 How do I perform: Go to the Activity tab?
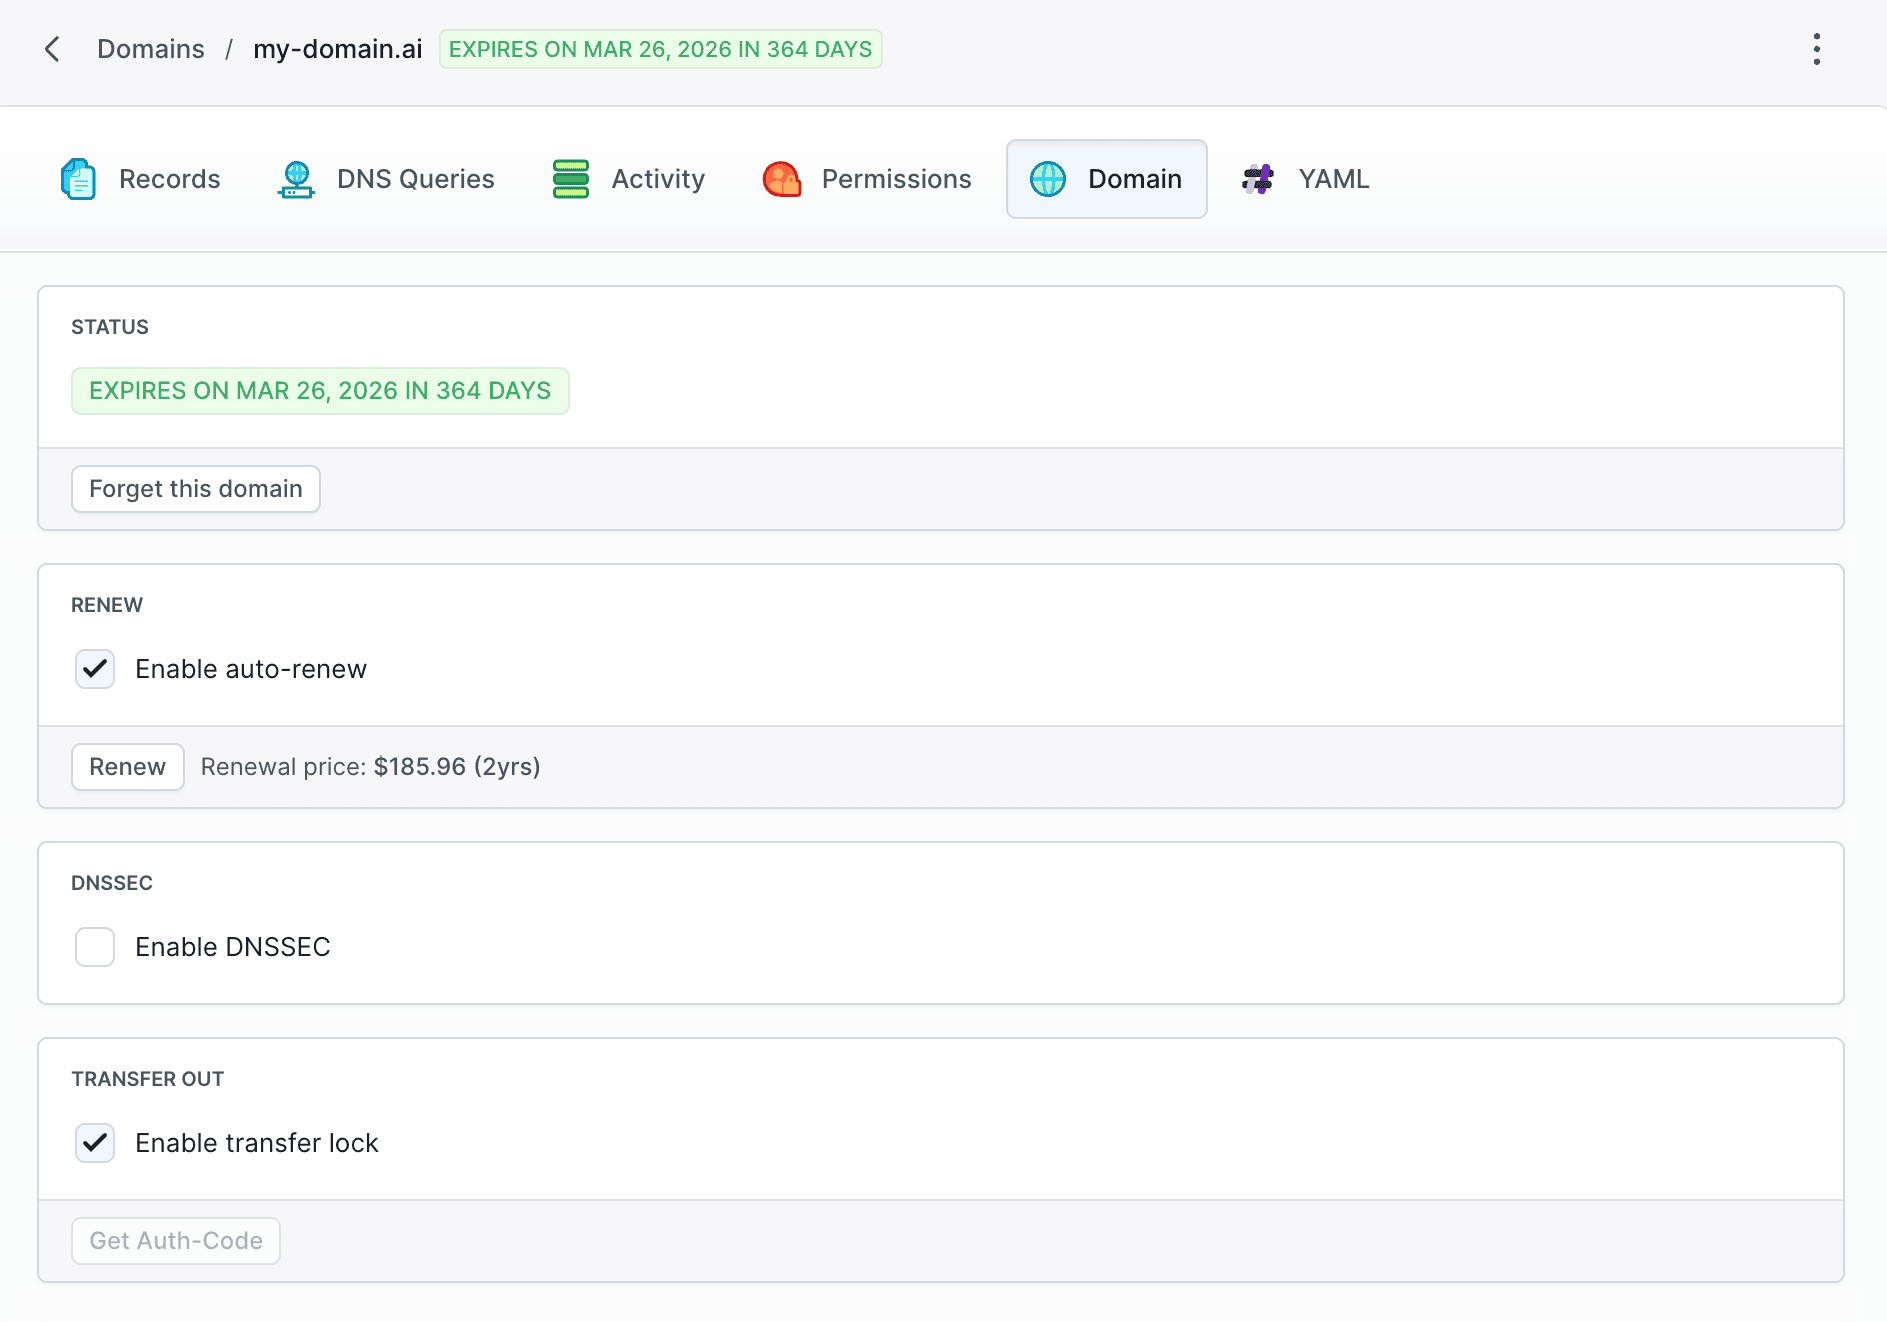tap(657, 179)
